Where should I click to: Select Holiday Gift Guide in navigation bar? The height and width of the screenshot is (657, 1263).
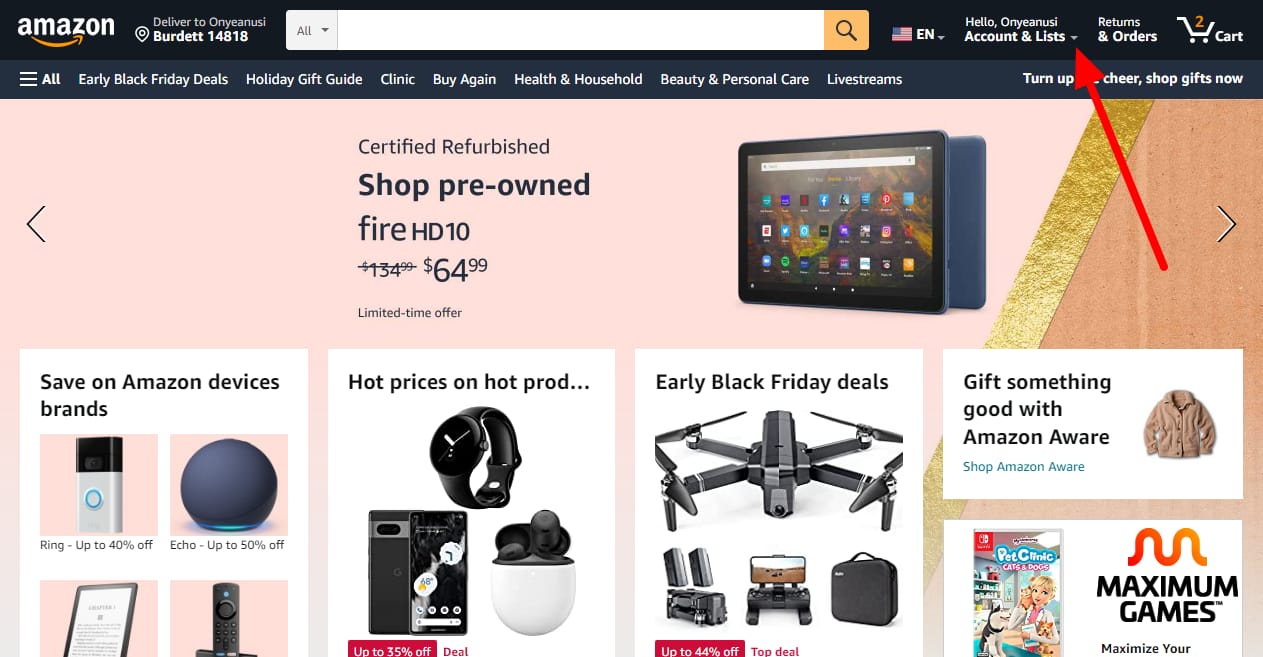point(304,79)
